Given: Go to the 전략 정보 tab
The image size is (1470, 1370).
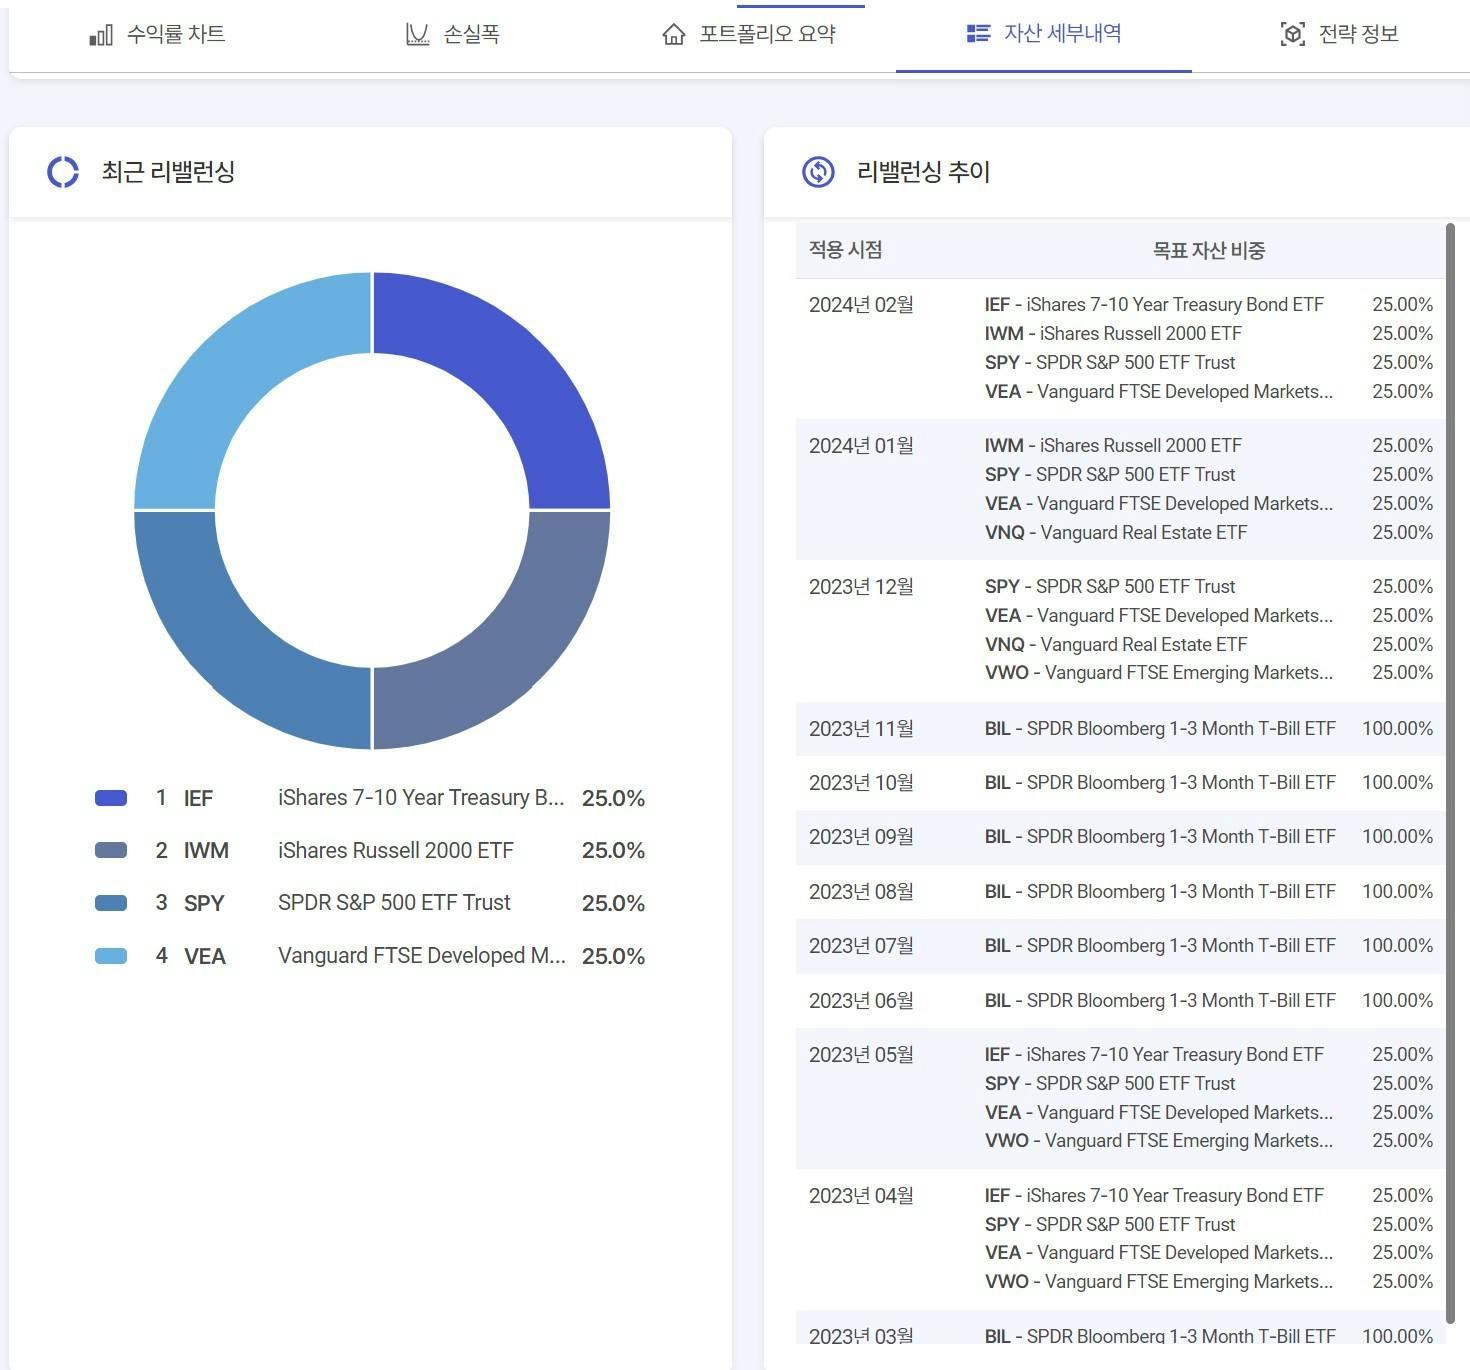Looking at the screenshot, I should (x=1339, y=35).
